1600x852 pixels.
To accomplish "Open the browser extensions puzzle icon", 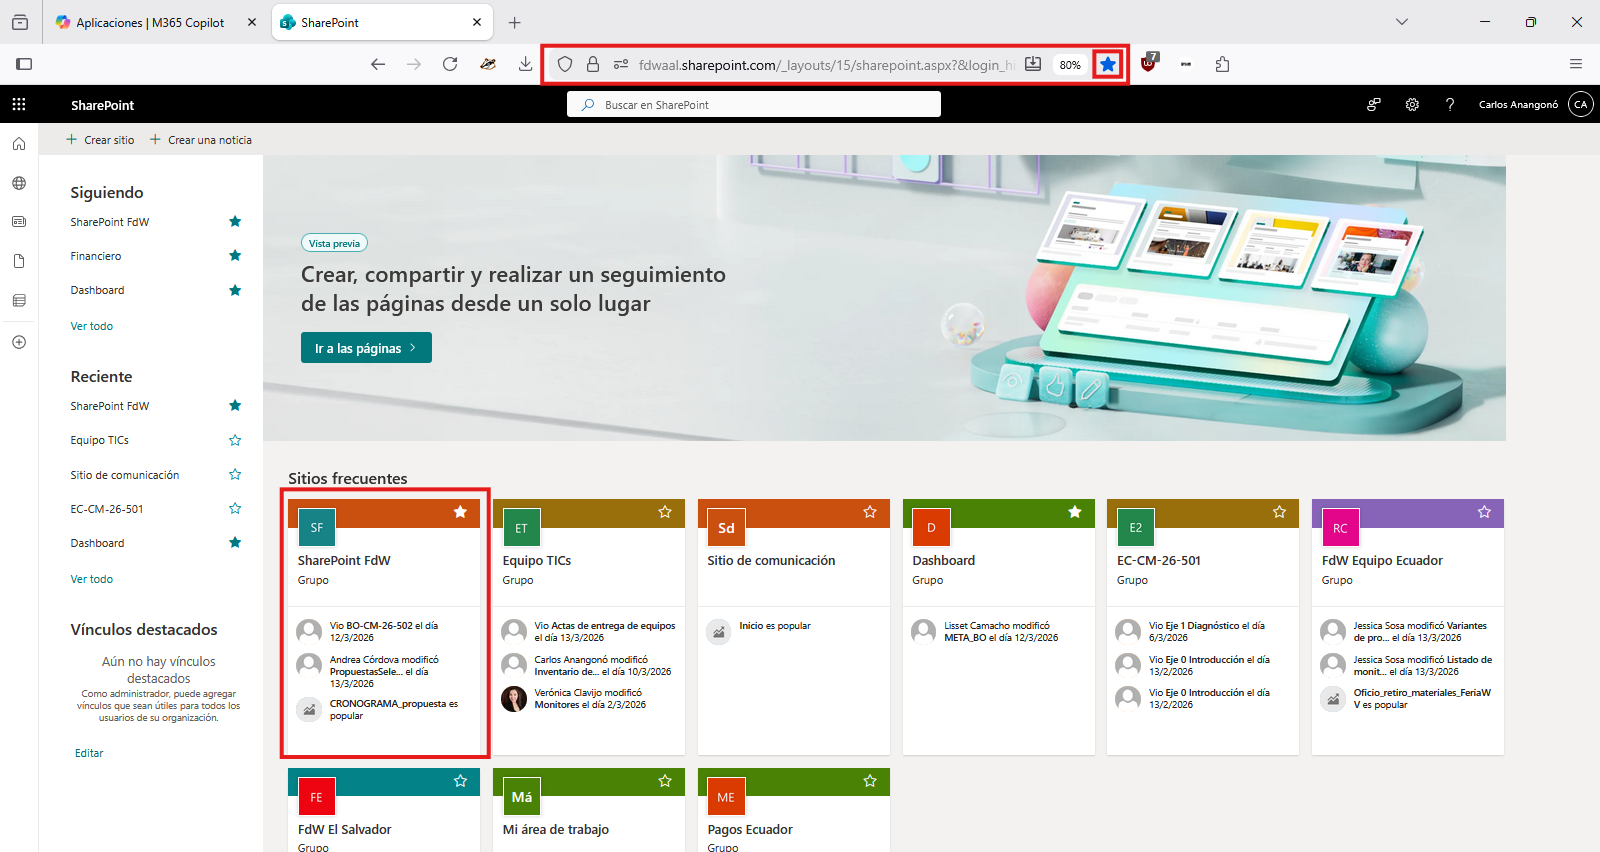I will click(x=1222, y=64).
